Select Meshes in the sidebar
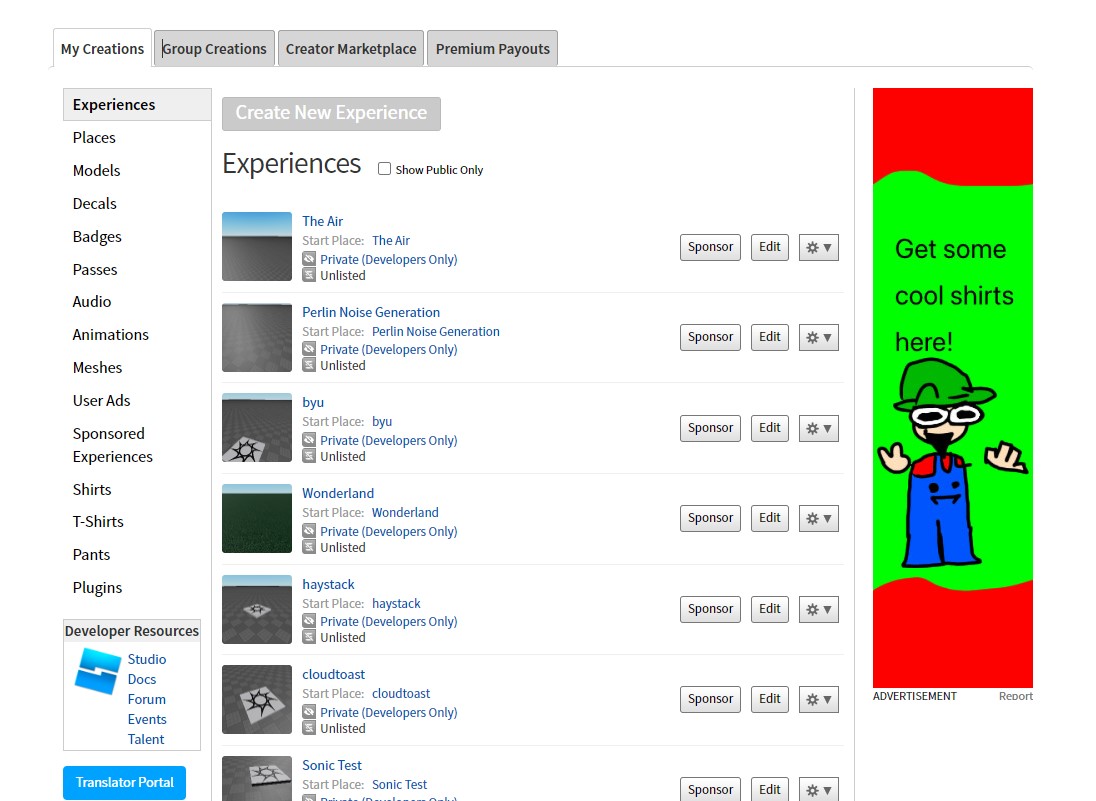 click(97, 367)
